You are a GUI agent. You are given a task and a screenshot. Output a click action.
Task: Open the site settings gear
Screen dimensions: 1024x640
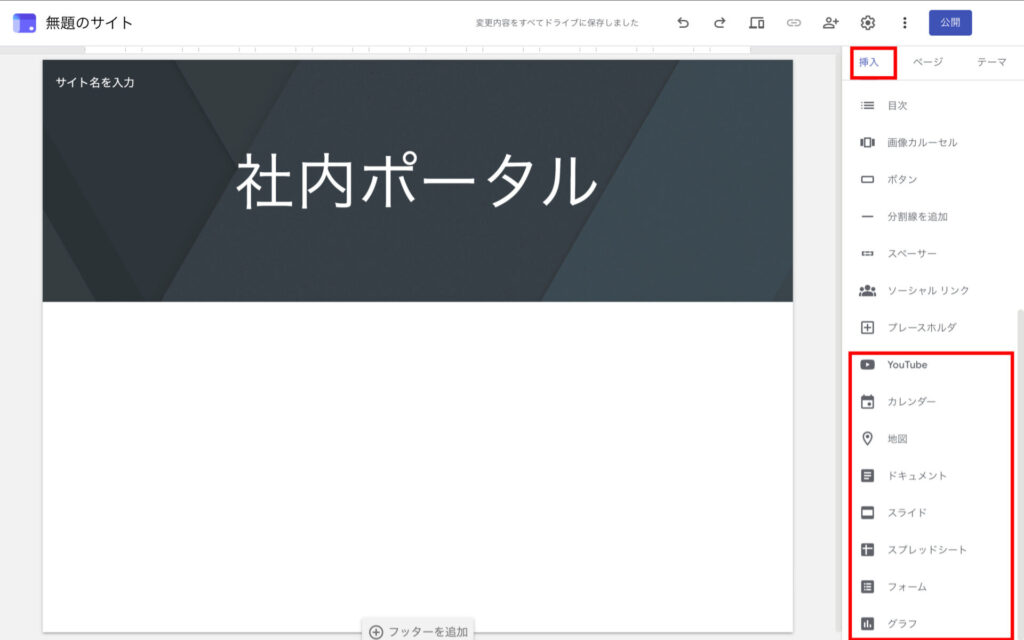pyautogui.click(x=867, y=23)
